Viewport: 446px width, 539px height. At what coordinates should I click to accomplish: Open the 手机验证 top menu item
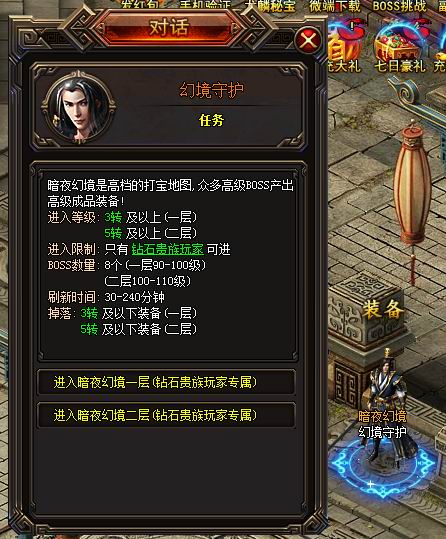pyautogui.click(x=205, y=5)
